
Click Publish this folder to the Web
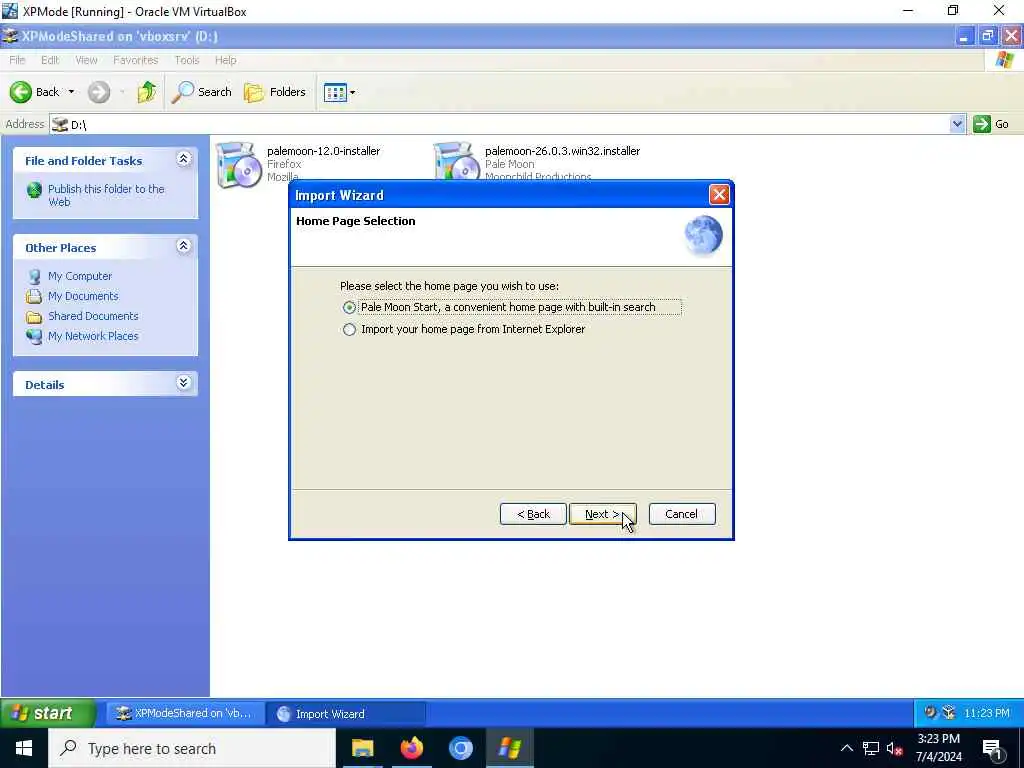click(106, 195)
